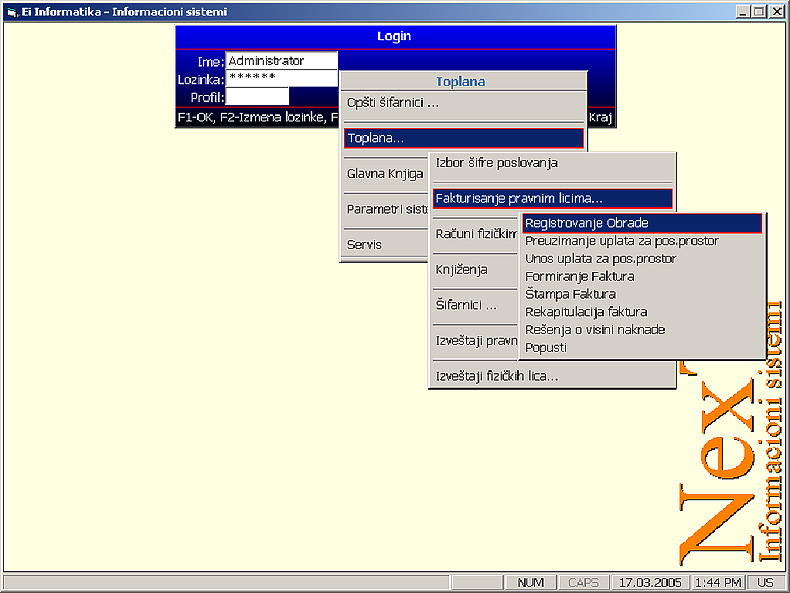Screen dimensions: 790x593
Task: Maximize the Ei Informatika window
Action: (760, 12)
